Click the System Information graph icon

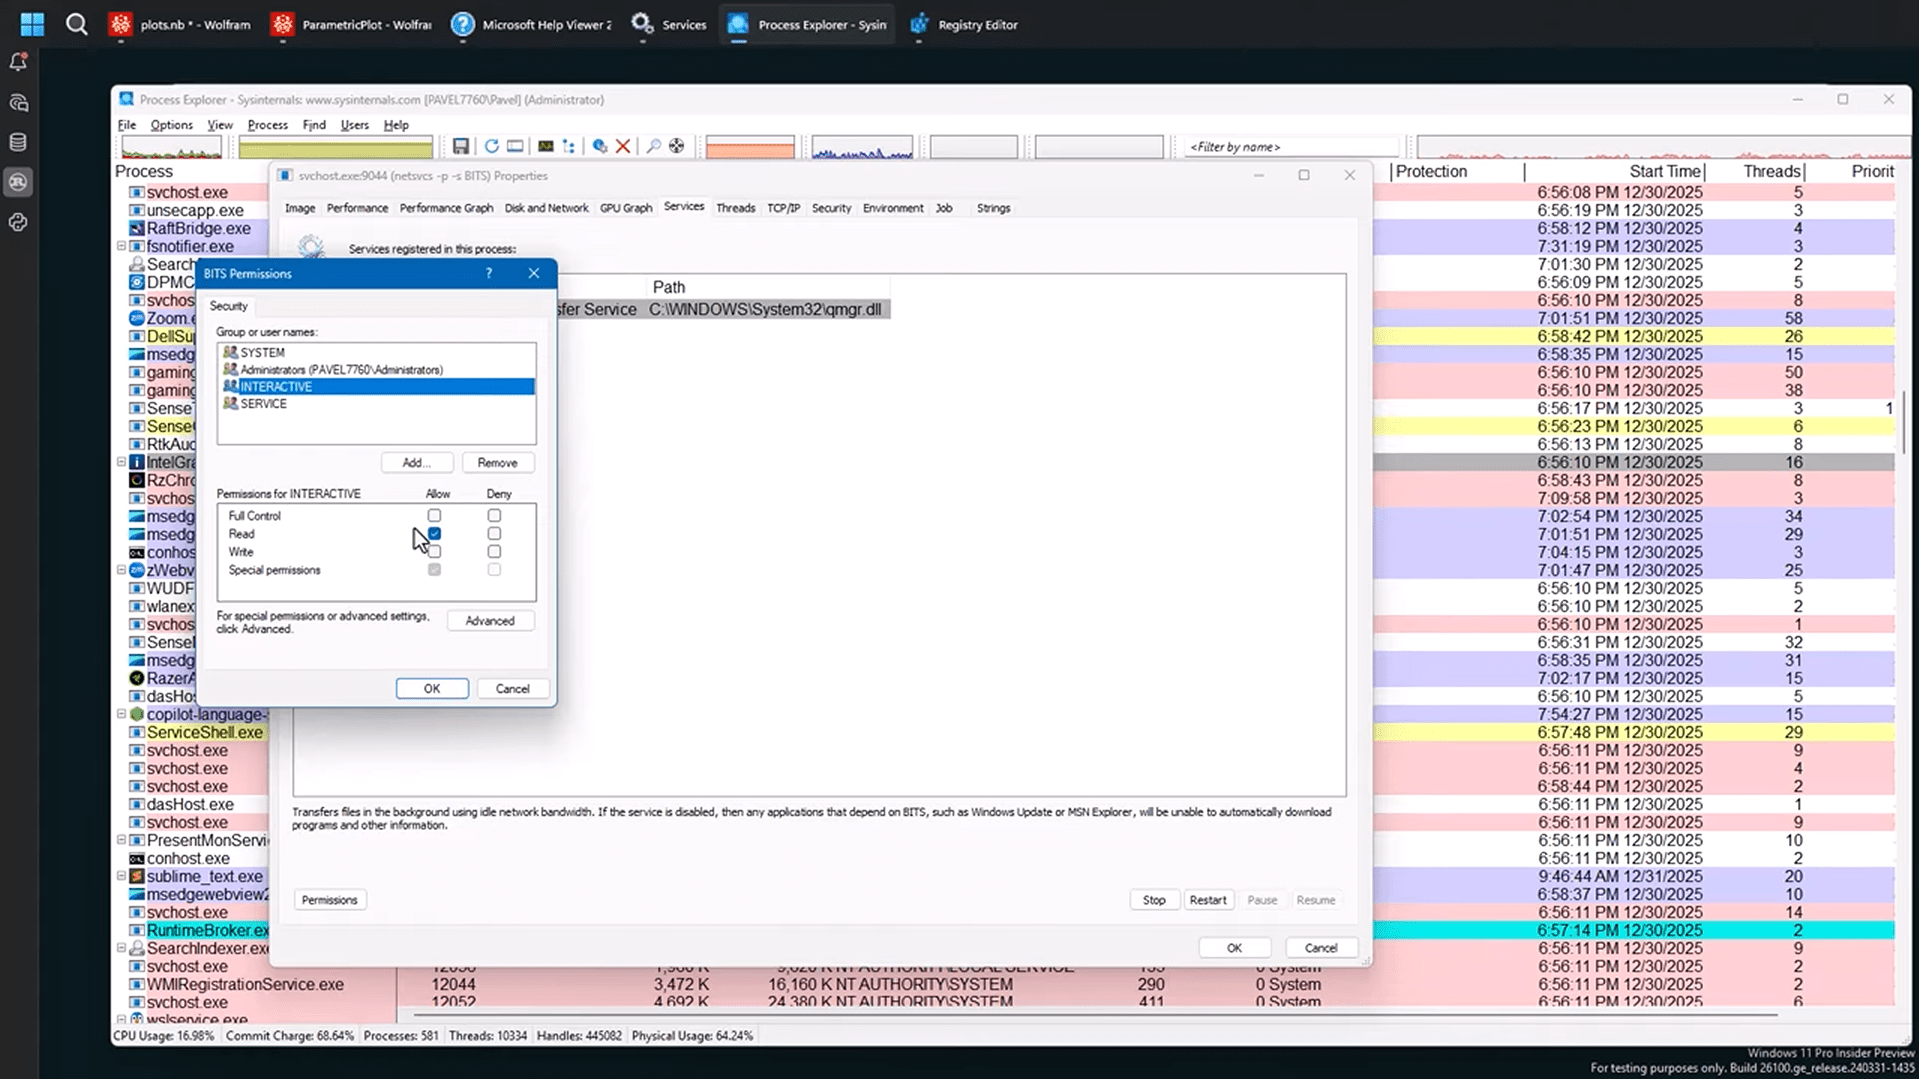coord(545,146)
